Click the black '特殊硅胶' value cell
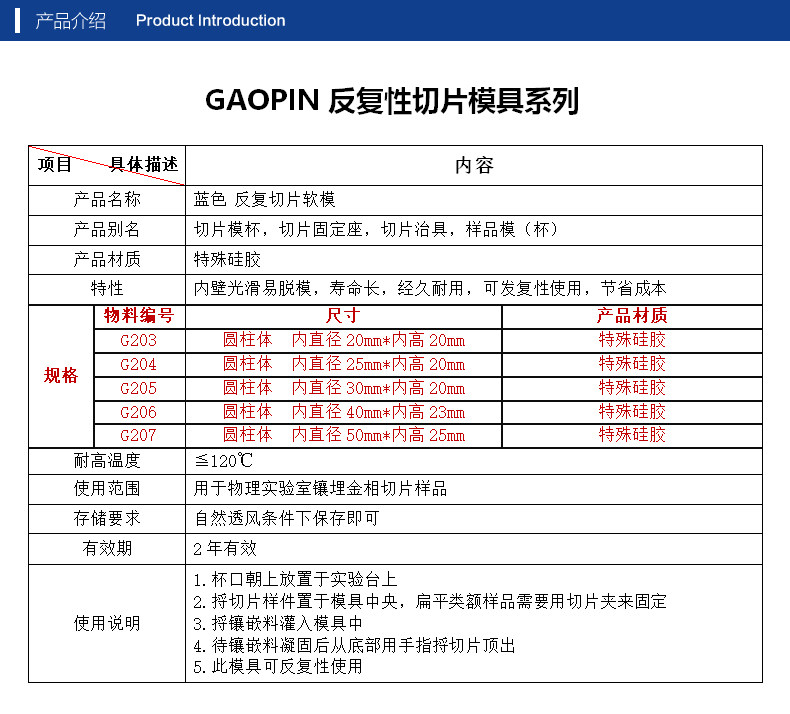This screenshot has width=790, height=714. 227,259
